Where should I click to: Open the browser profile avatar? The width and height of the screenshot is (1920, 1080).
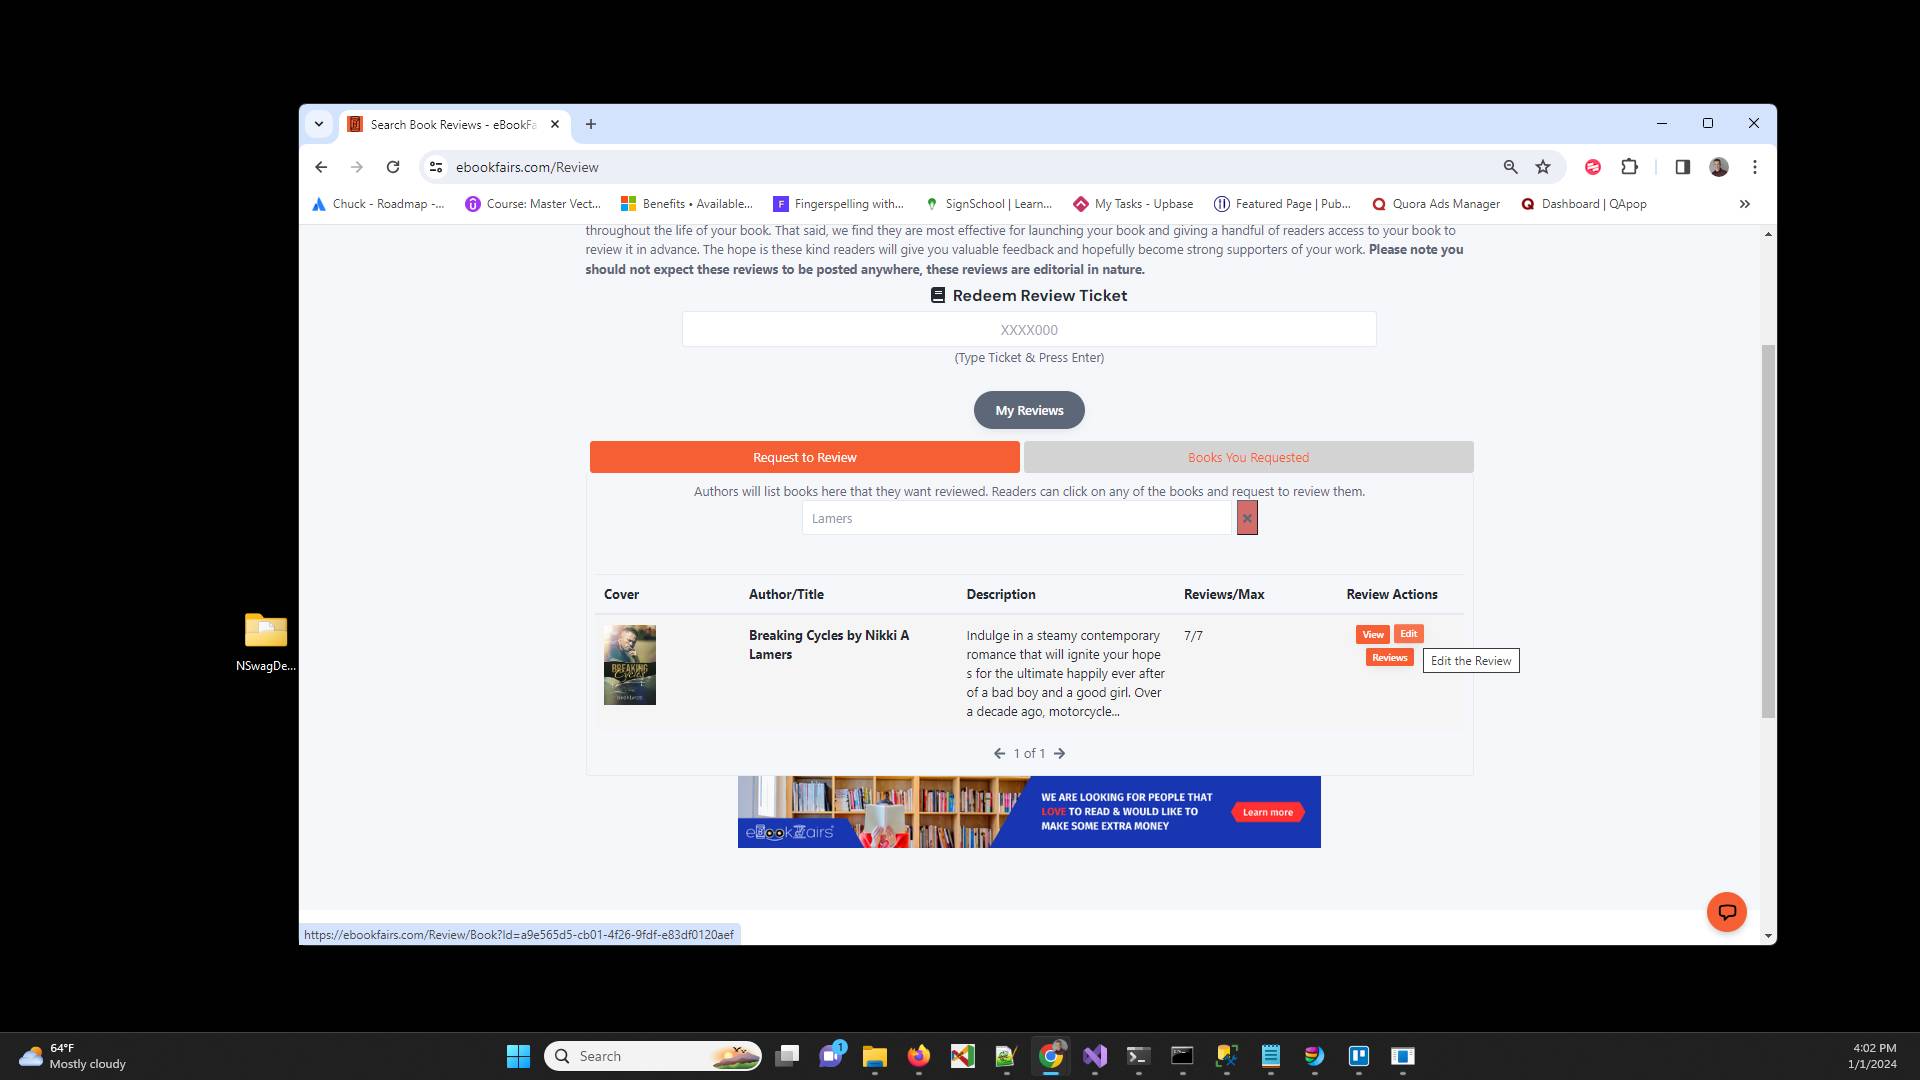click(x=1719, y=167)
